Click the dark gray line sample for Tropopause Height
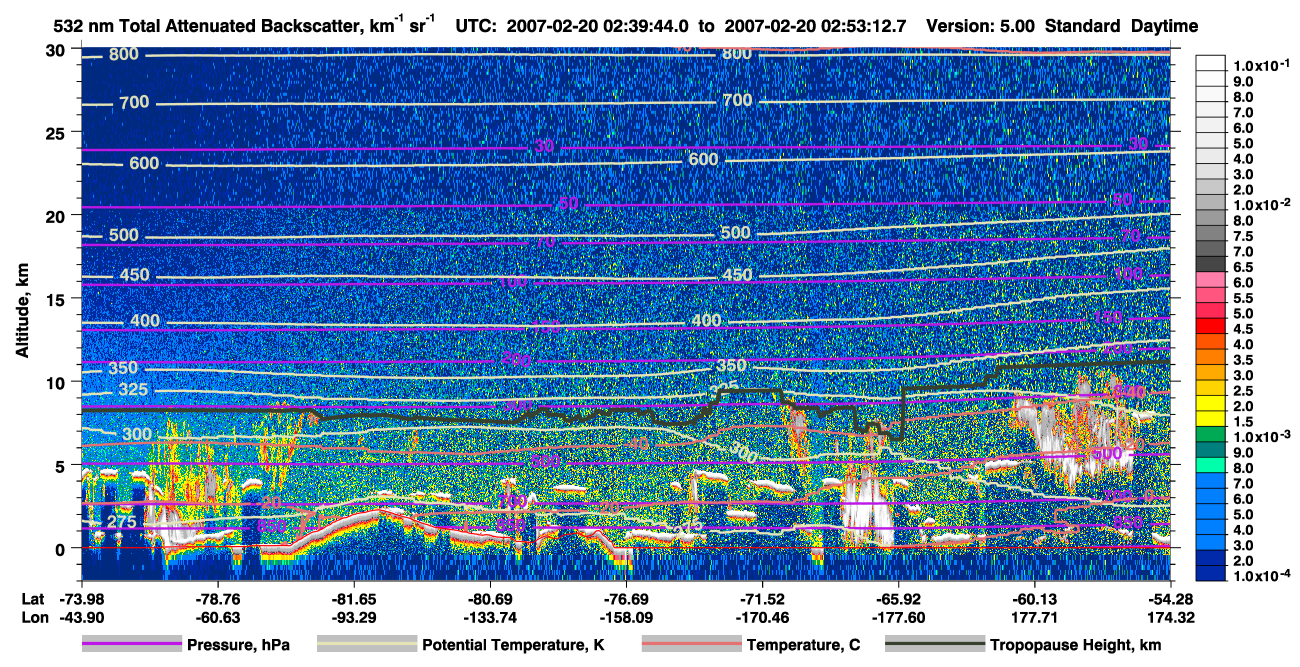The width and height of the screenshot is (1300, 667). coord(934,645)
